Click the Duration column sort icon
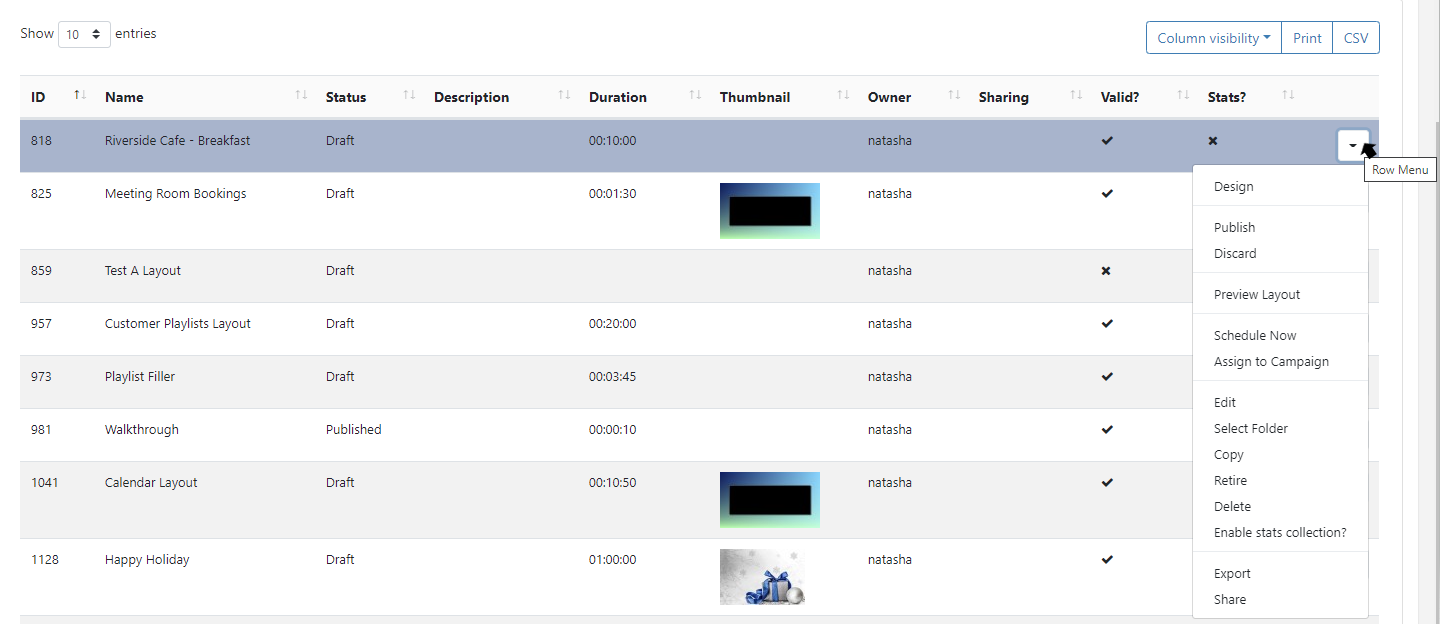 pyautogui.click(x=695, y=96)
